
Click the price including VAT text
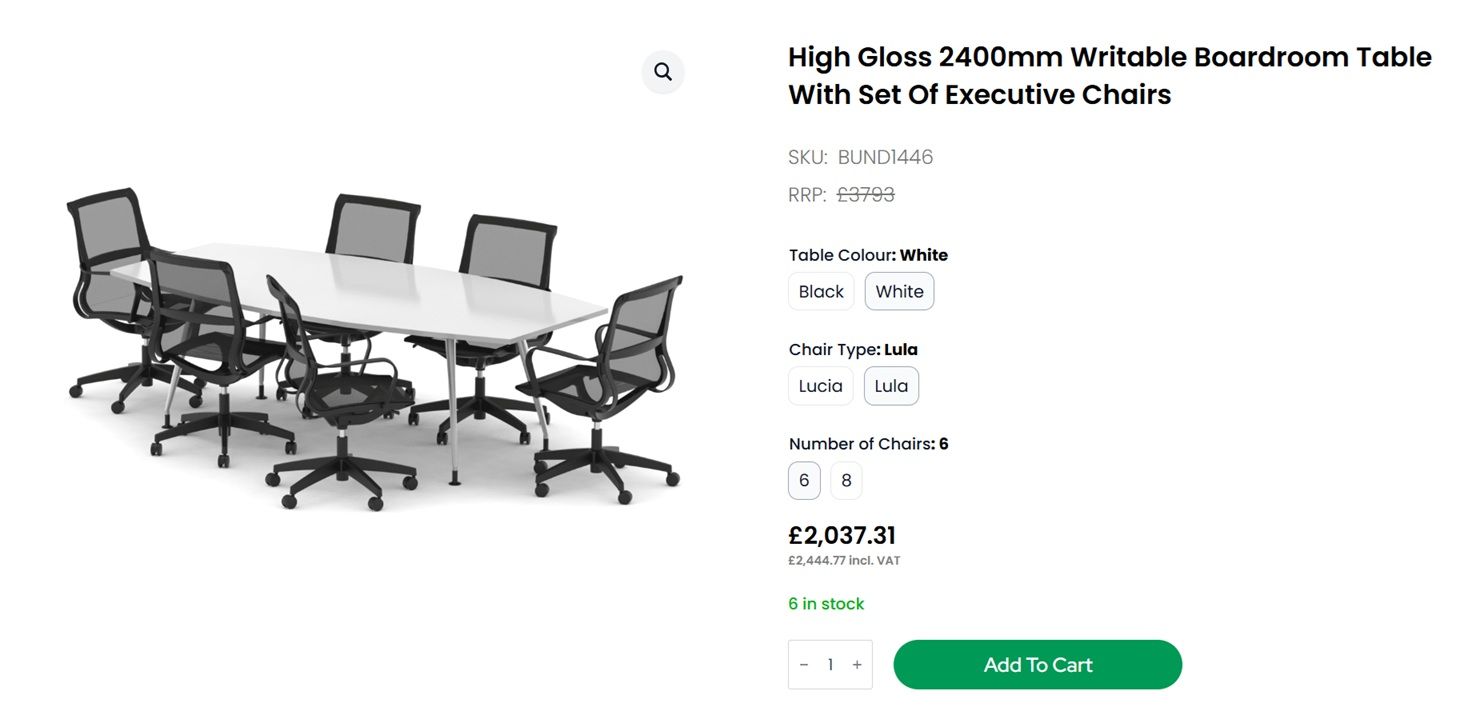(844, 561)
